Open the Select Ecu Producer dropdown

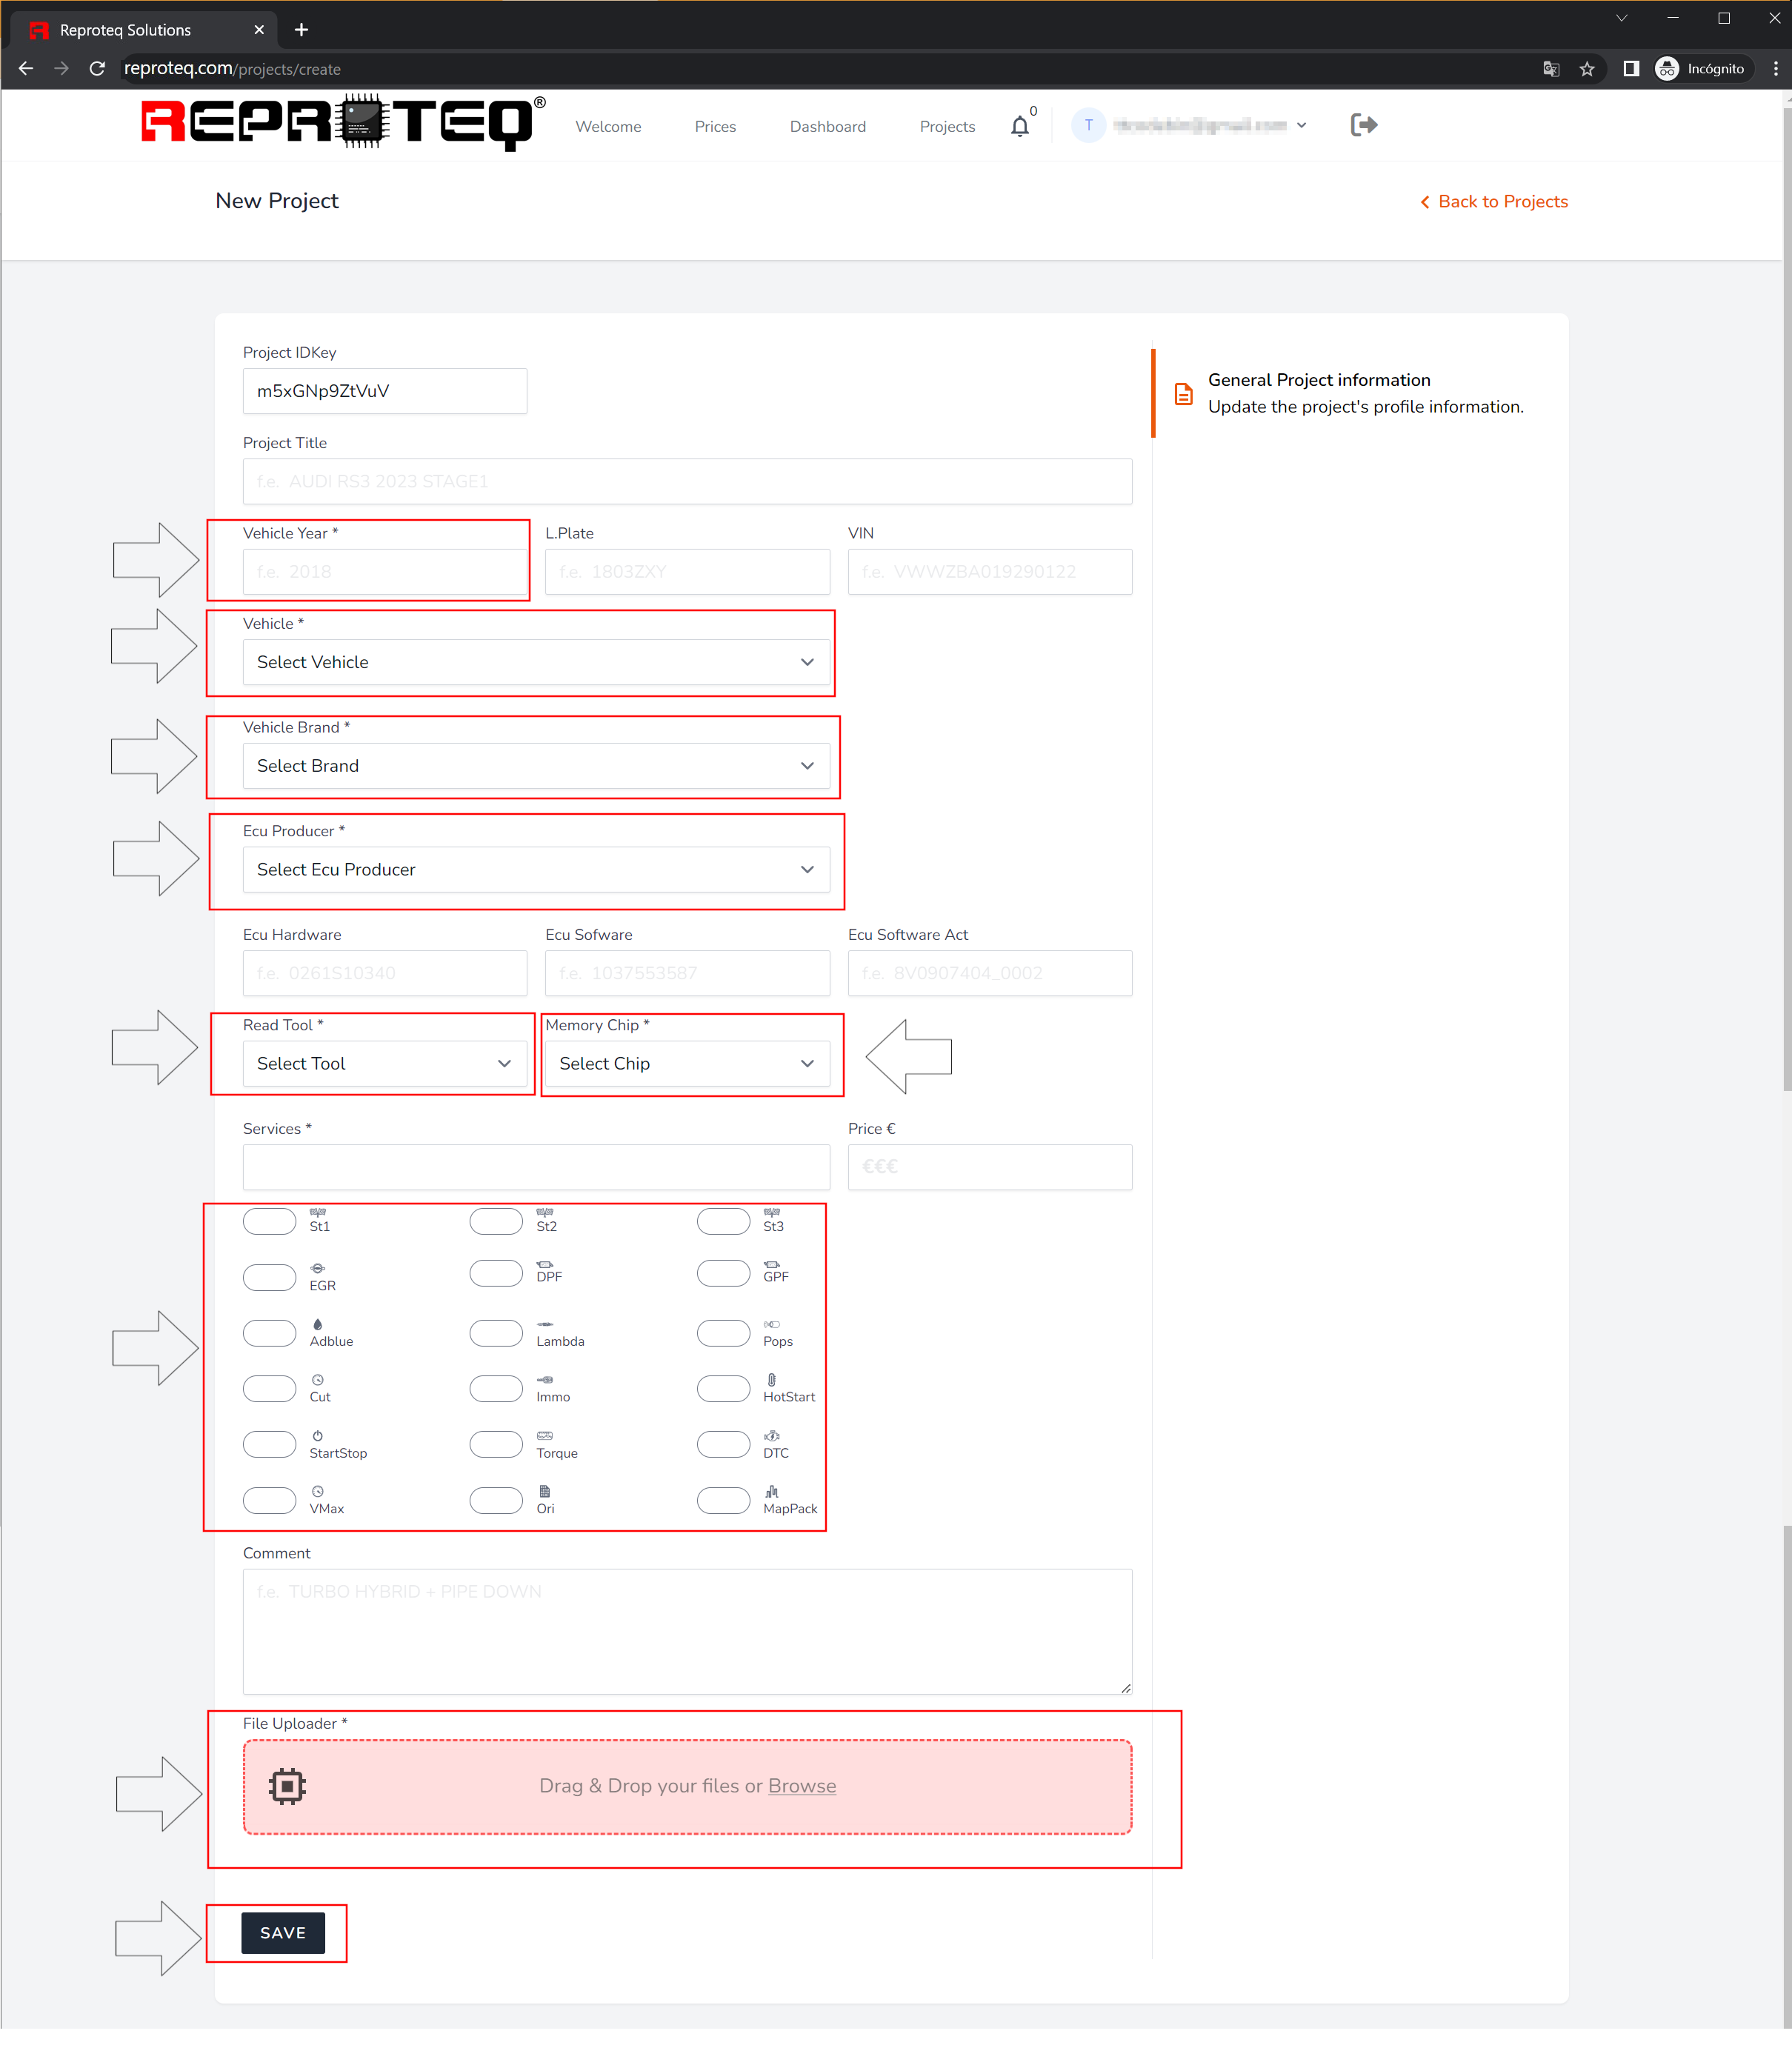pos(536,869)
